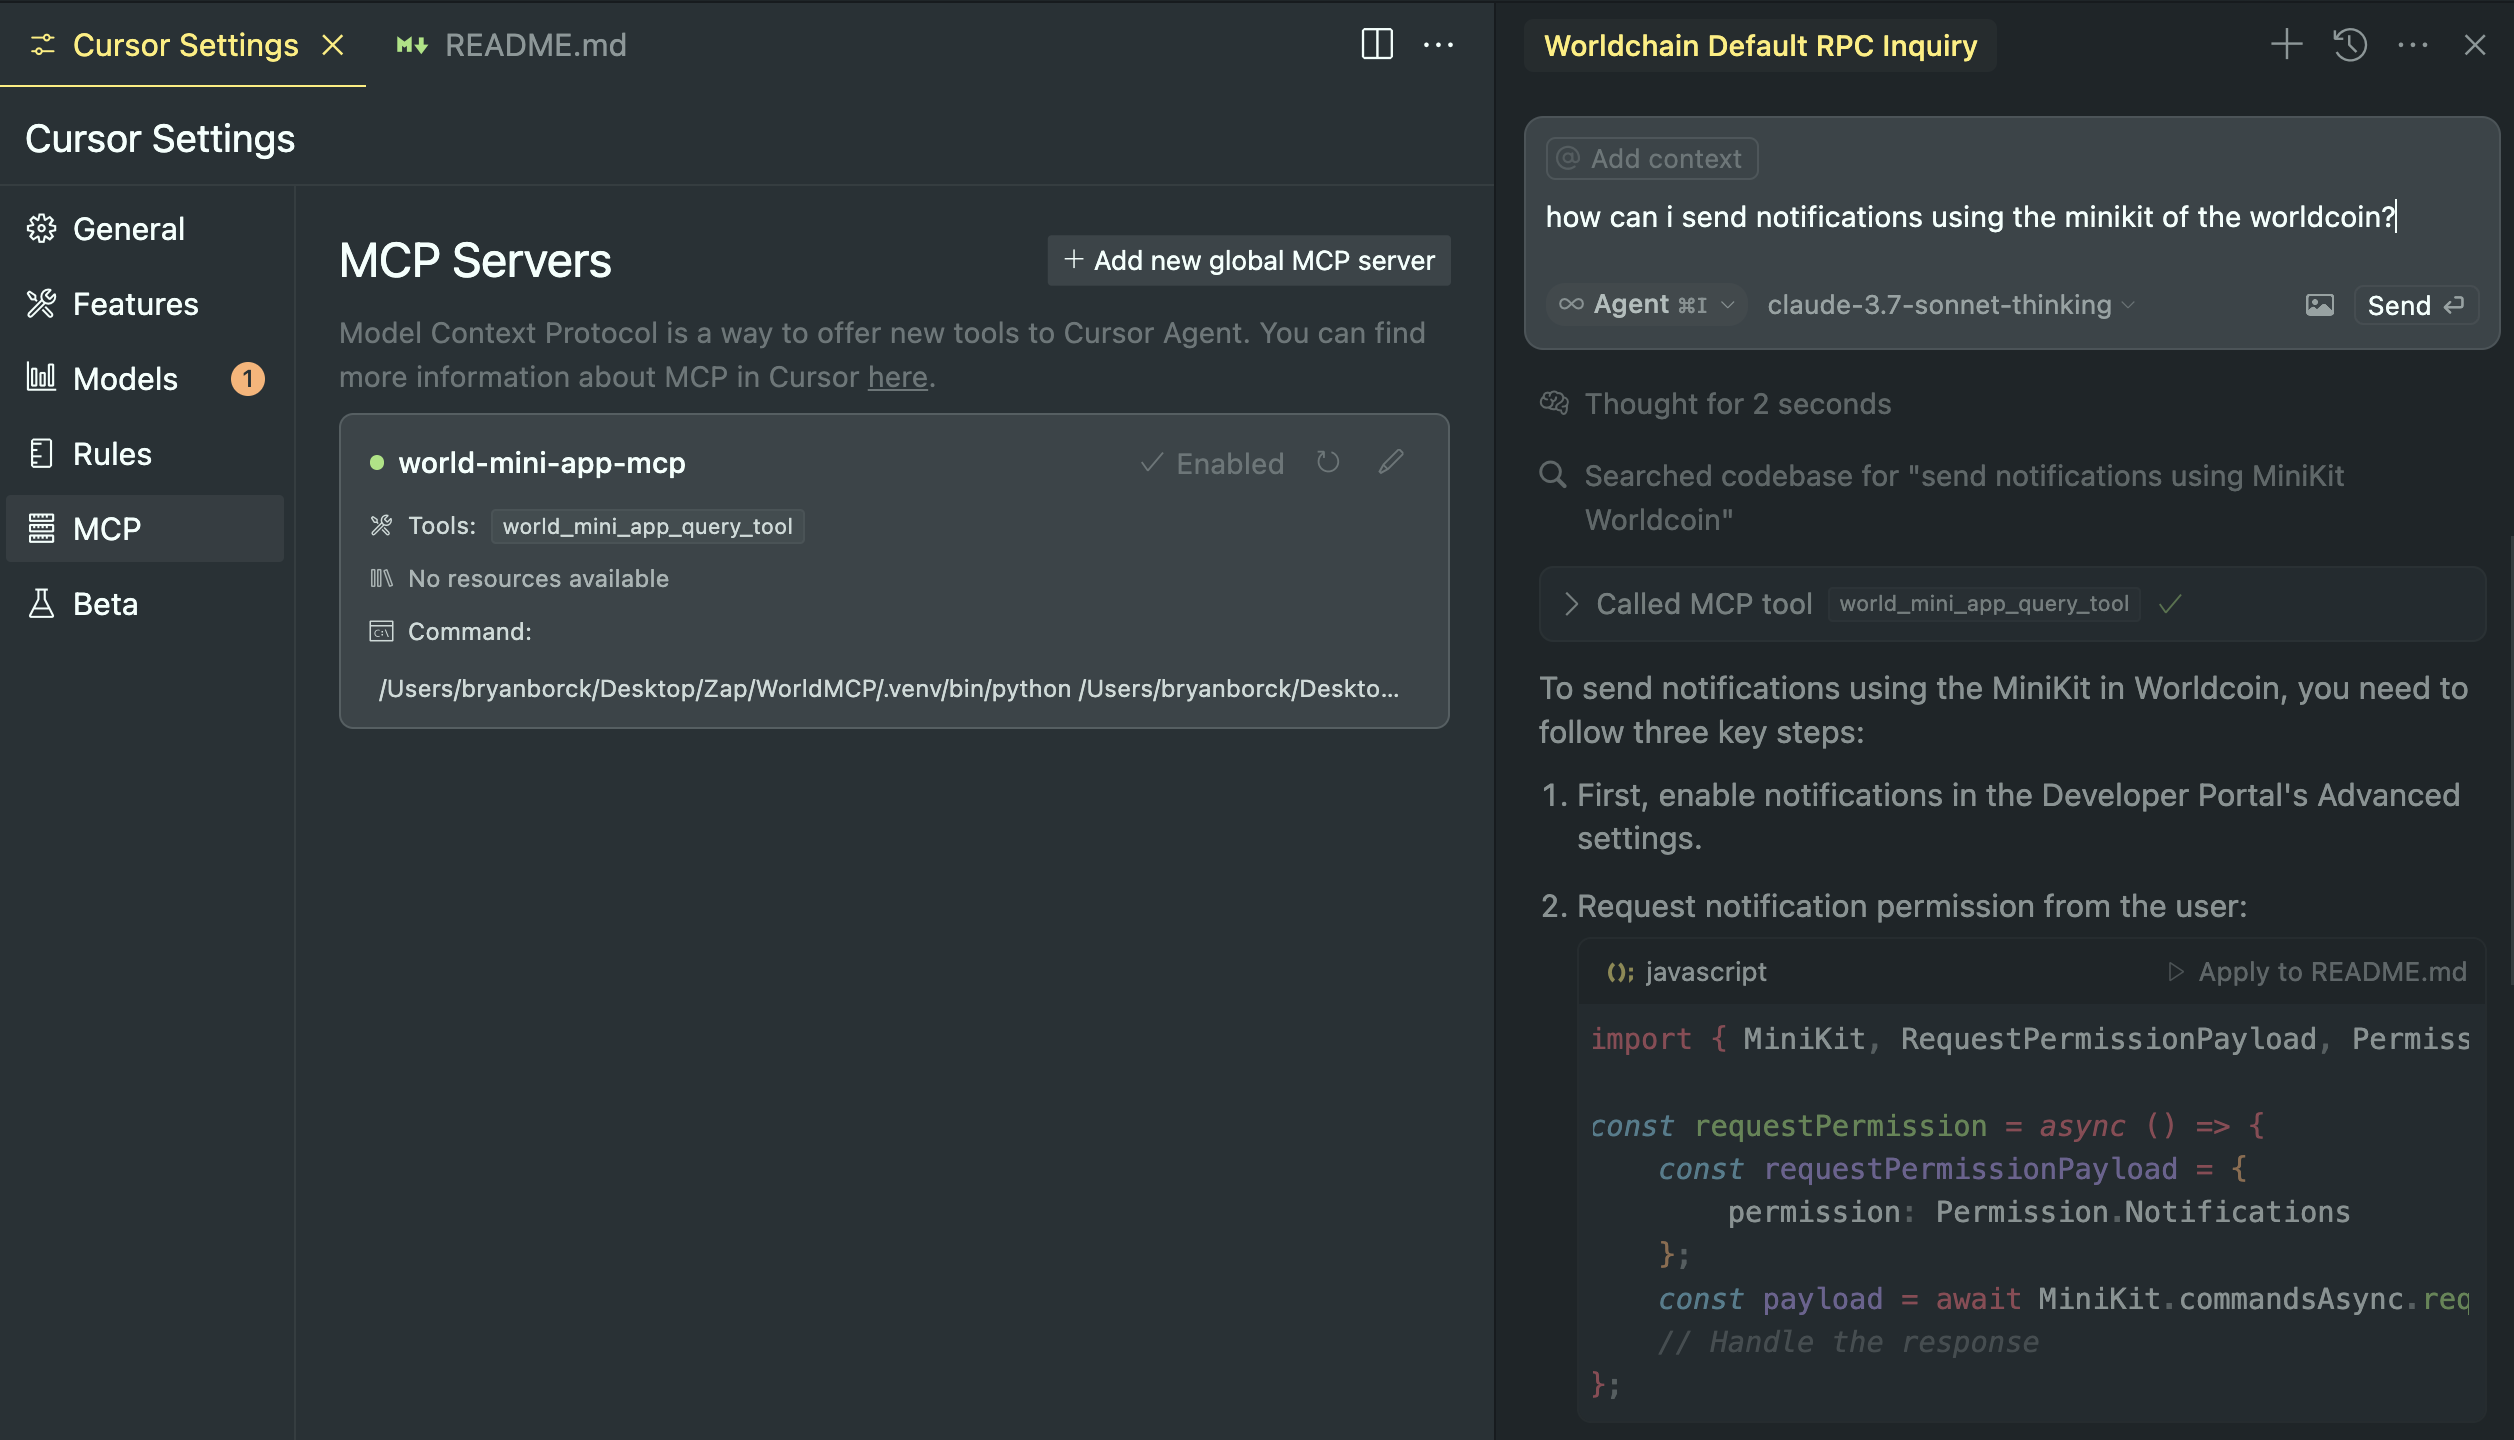2514x1440 pixels.
Task: Switch to the README.md tab
Action: click(x=511, y=45)
